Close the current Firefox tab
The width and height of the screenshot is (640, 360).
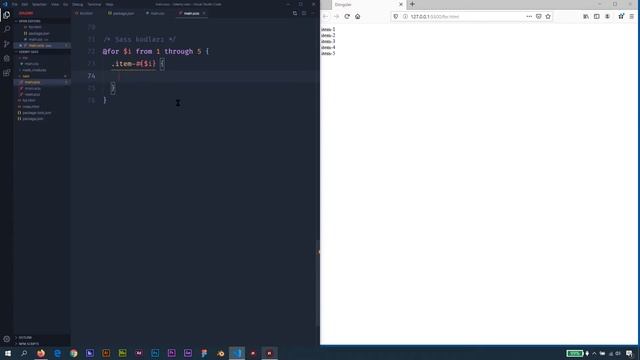(400, 4)
